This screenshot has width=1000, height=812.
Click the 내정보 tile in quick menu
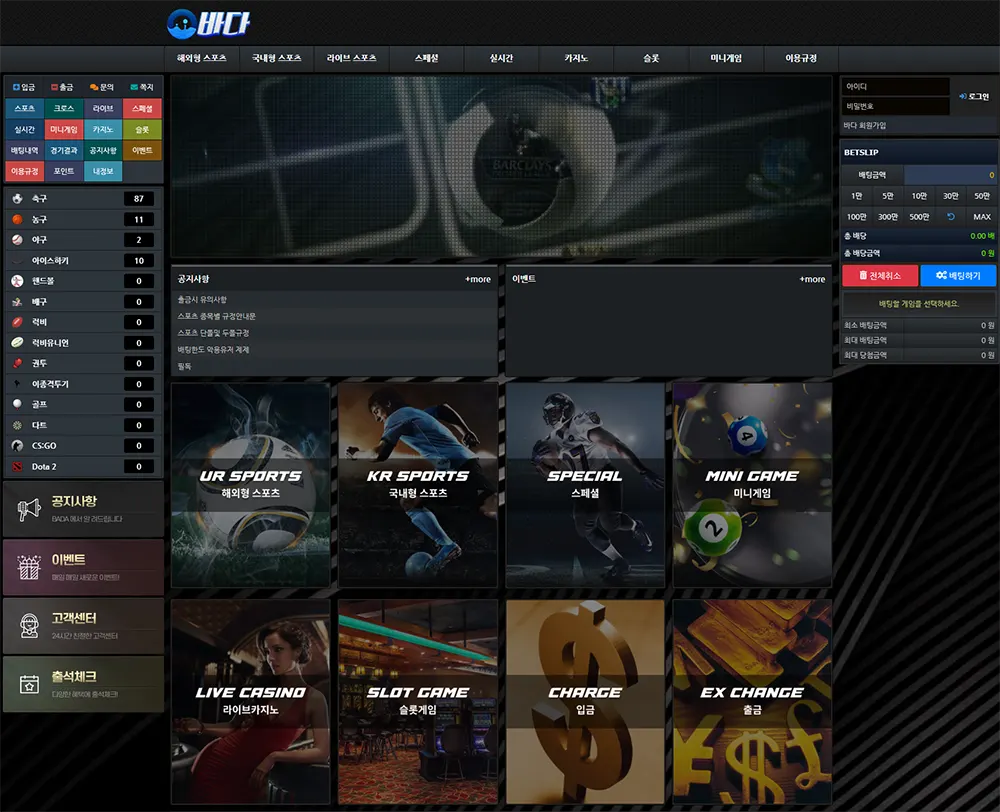[103, 171]
